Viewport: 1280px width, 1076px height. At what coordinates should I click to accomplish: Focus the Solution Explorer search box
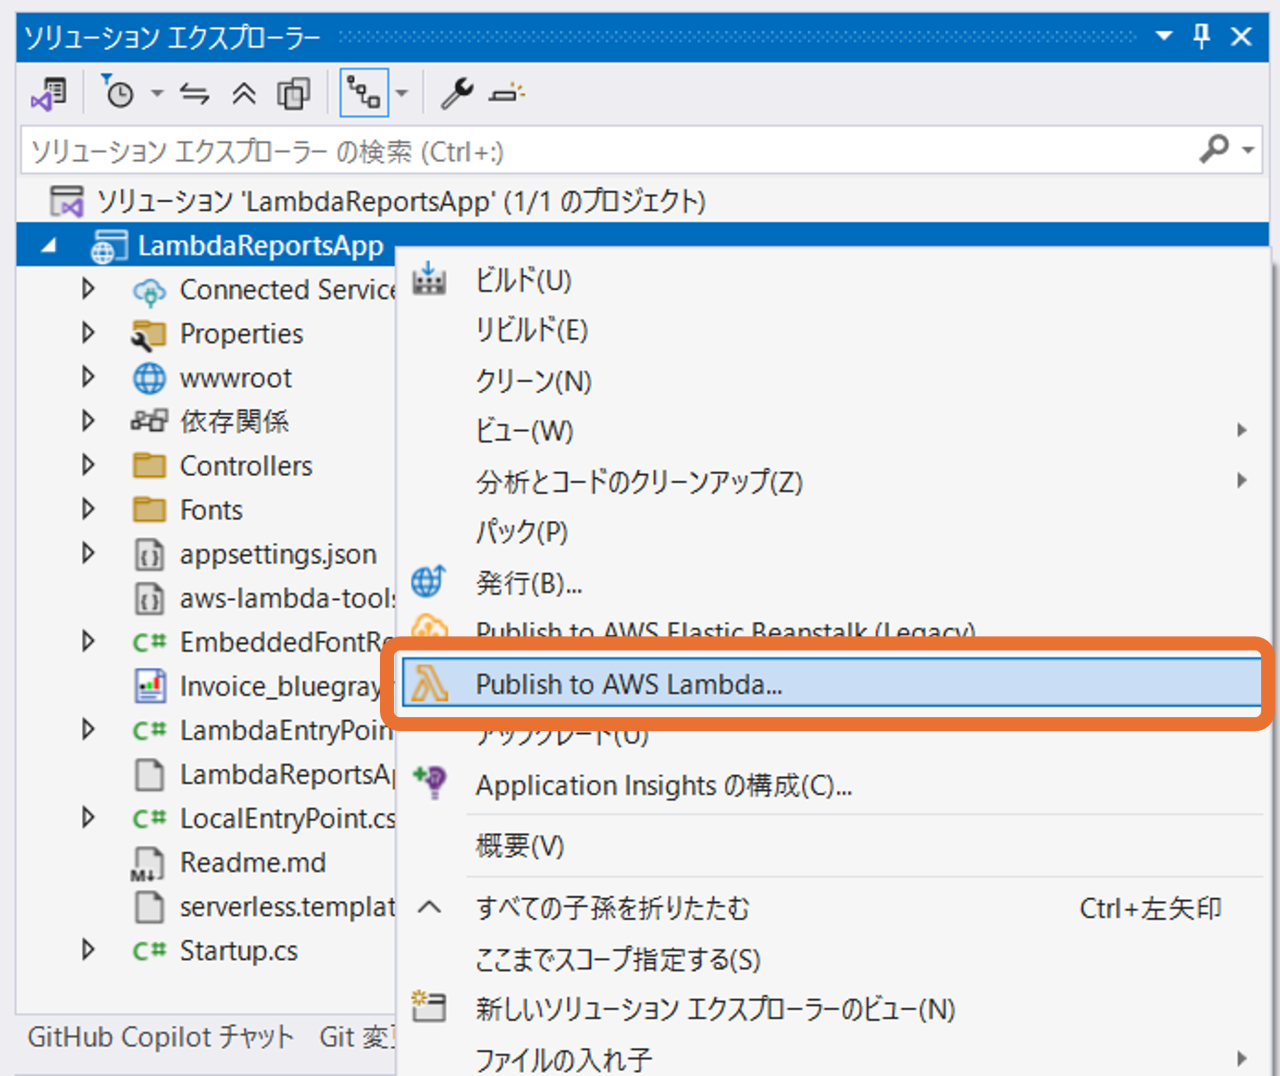pos(608,151)
